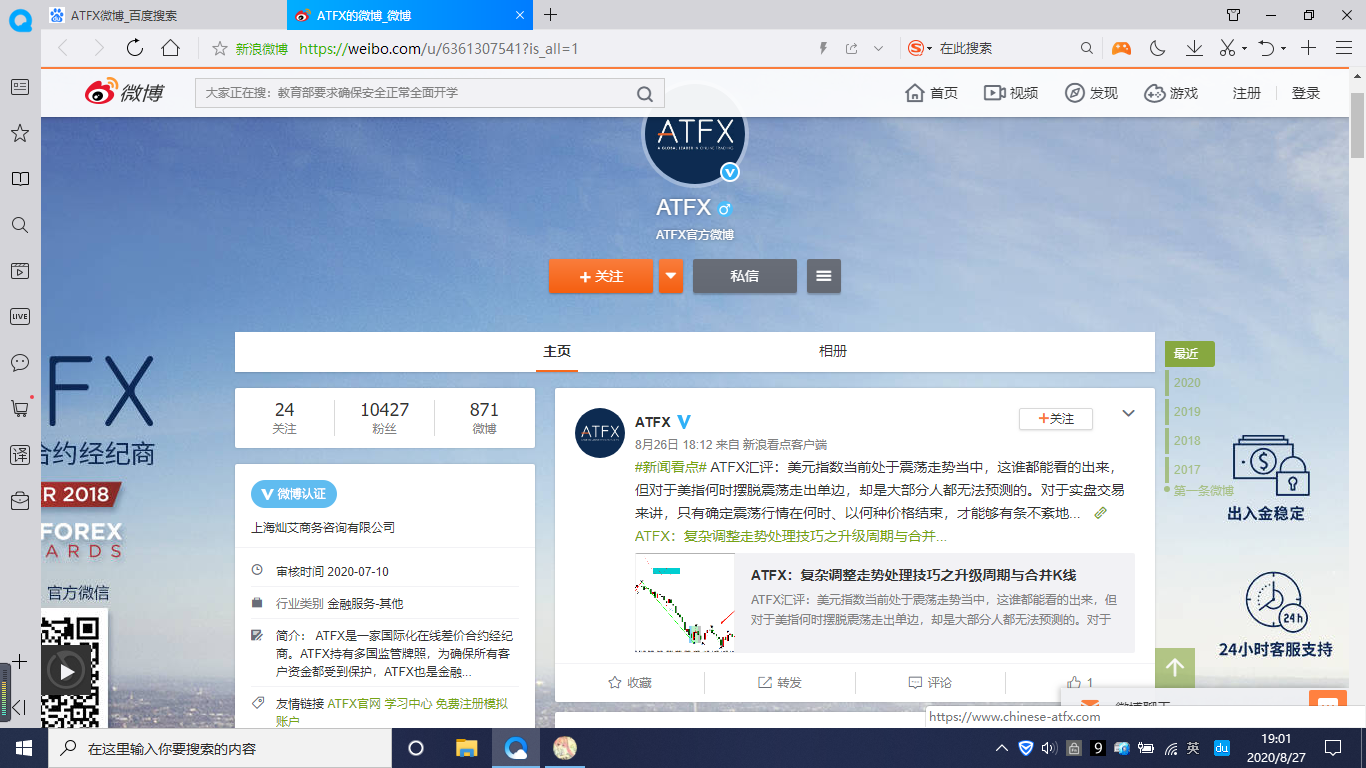Click the 登录 login link
The image size is (1366, 768).
click(x=1306, y=93)
